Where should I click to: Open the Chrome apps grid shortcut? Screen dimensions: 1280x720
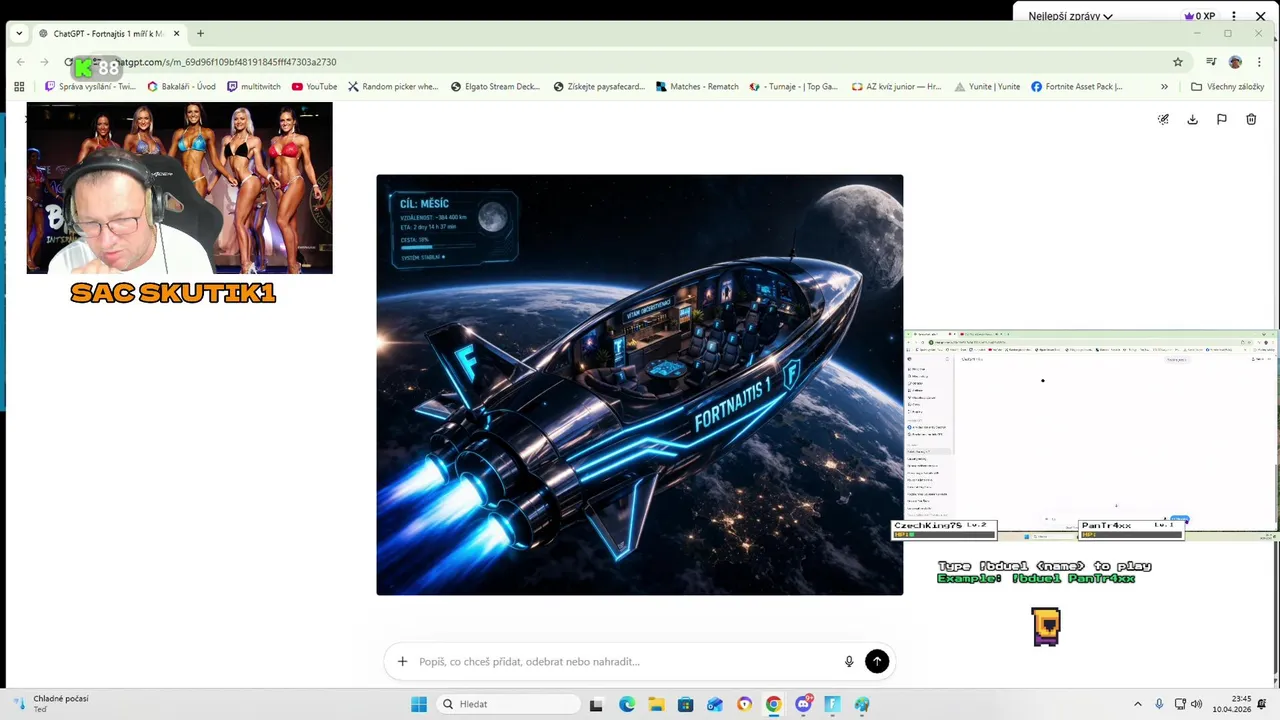pyautogui.click(x=19, y=87)
